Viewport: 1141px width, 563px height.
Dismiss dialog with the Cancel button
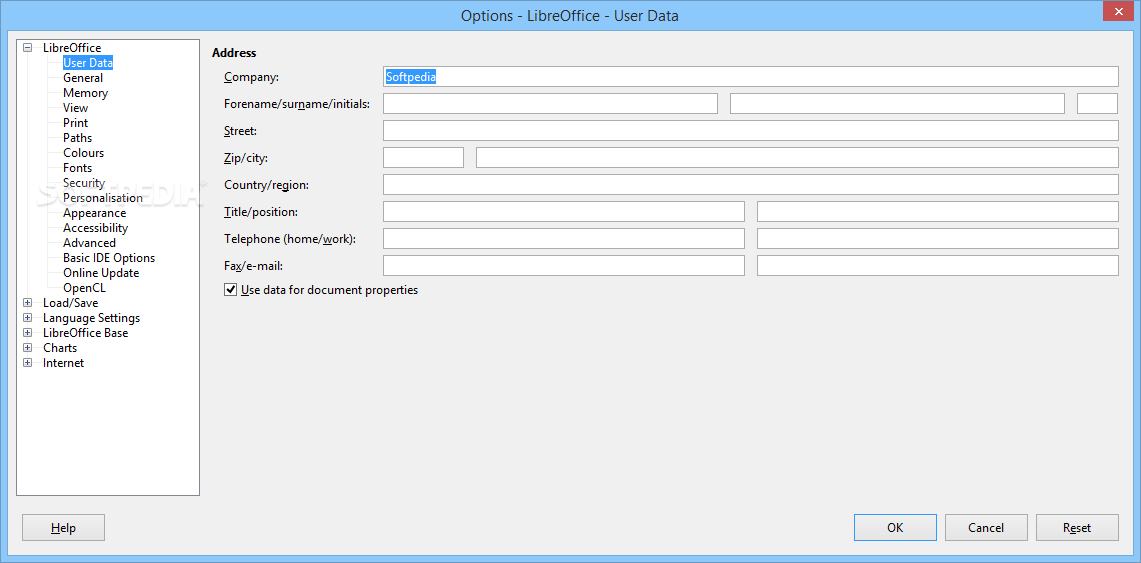pyautogui.click(x=986, y=528)
